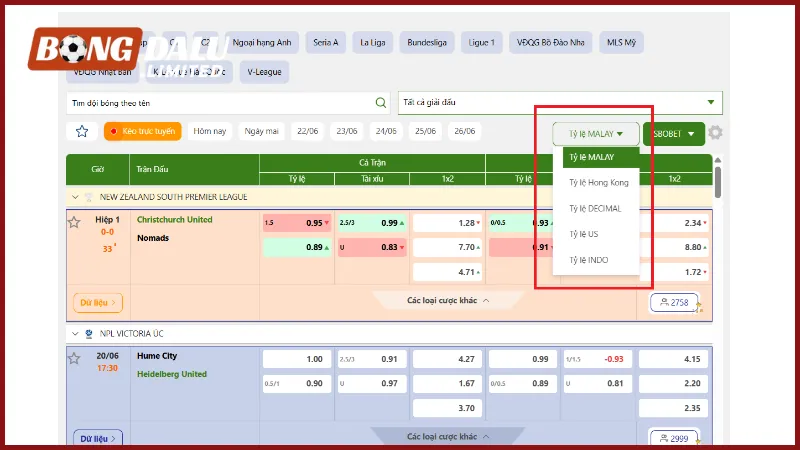Select Tỷ lệ MALAY option

pos(601,157)
